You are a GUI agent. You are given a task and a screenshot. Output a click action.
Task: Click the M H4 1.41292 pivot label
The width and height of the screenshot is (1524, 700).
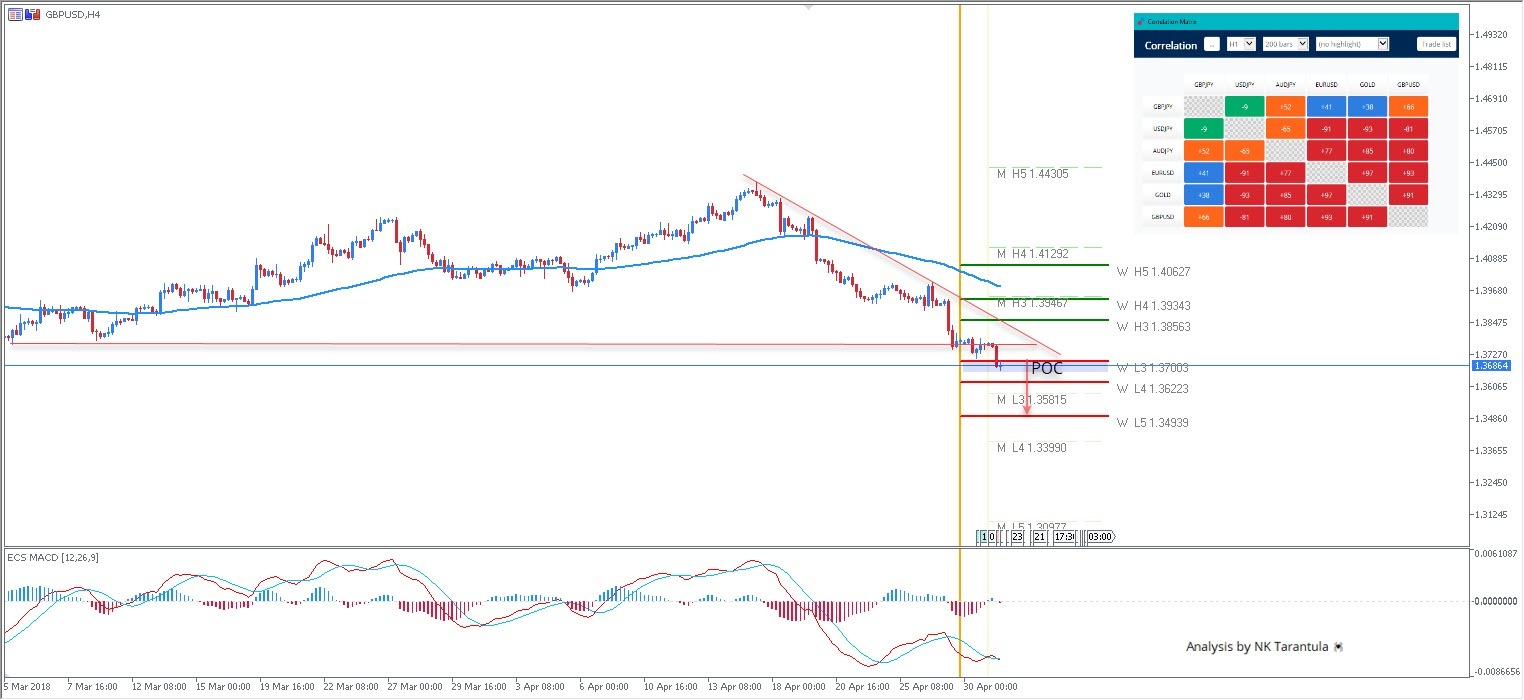coord(1032,254)
